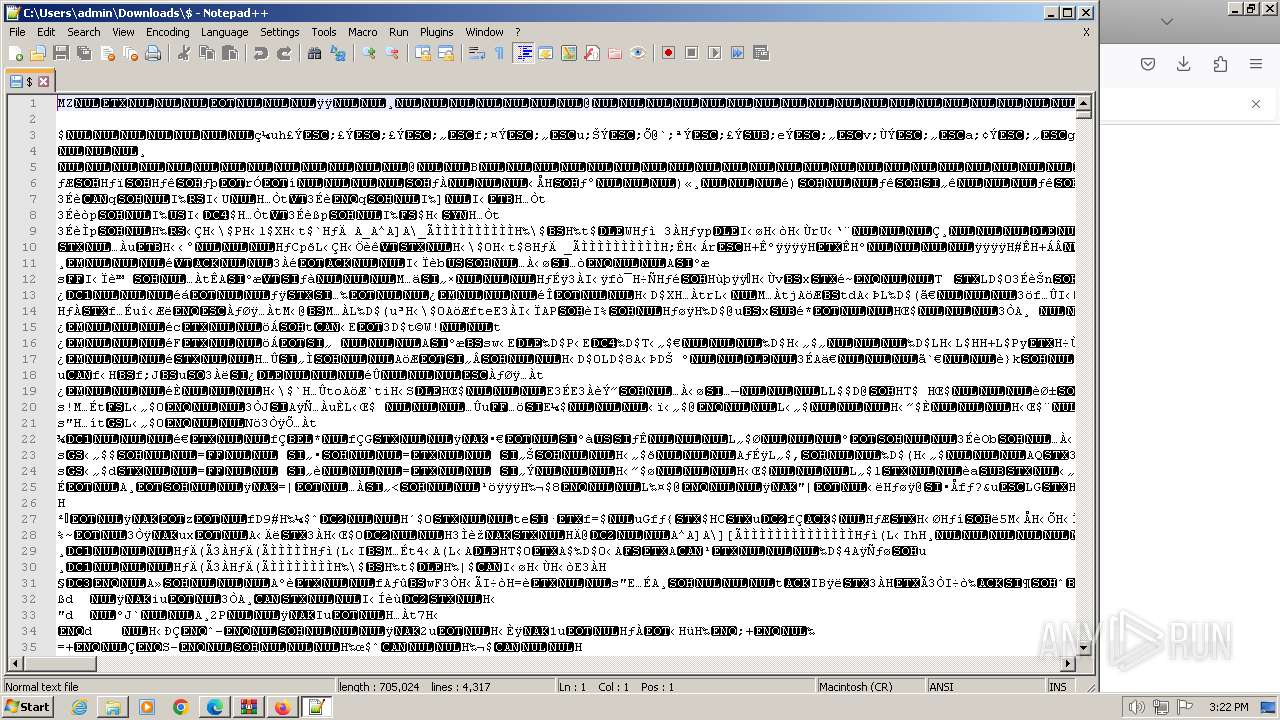Save the current recorded macro

(x=761, y=53)
